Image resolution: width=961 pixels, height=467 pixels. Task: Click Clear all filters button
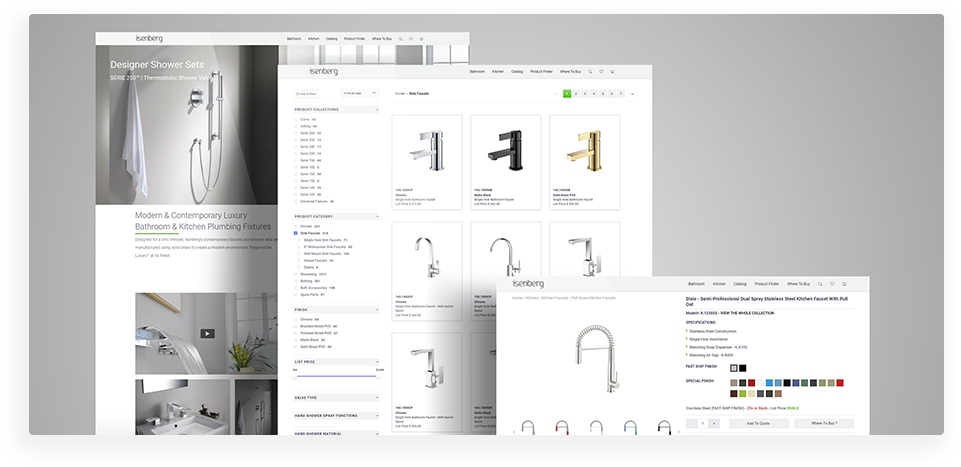[306, 94]
